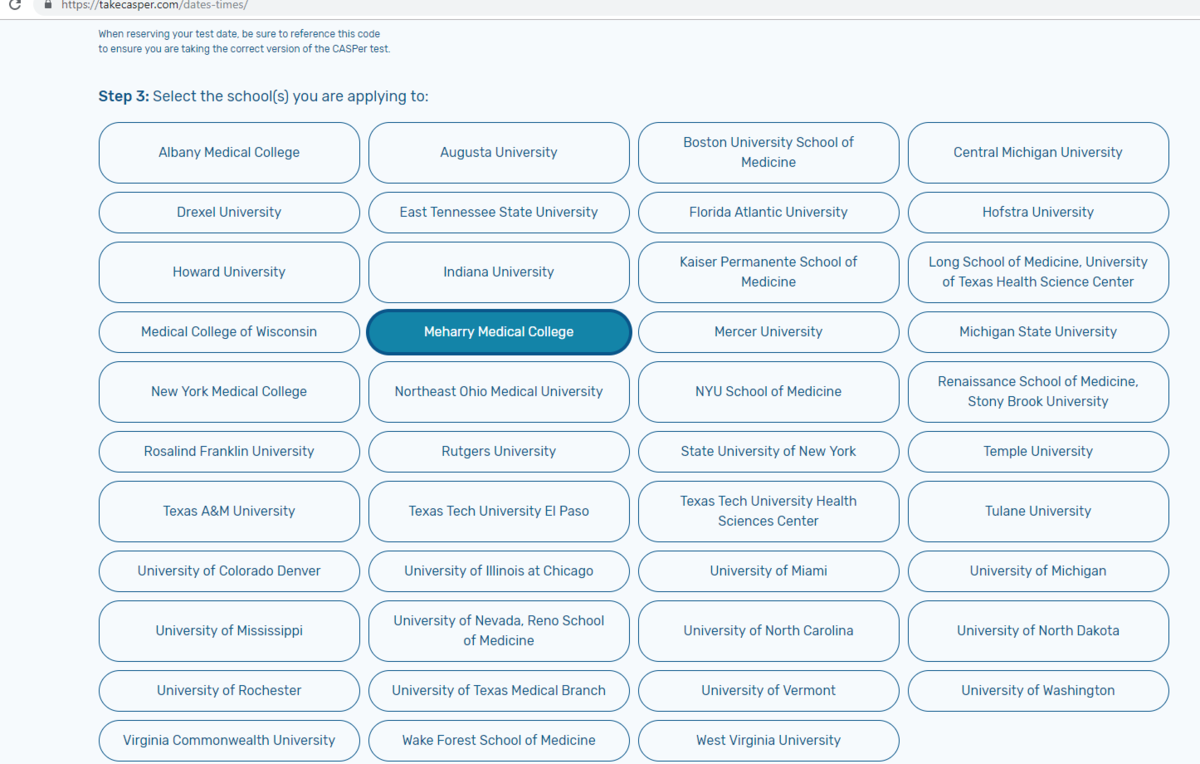Image resolution: width=1200 pixels, height=764 pixels.
Task: Add University of Washington
Action: (1038, 691)
